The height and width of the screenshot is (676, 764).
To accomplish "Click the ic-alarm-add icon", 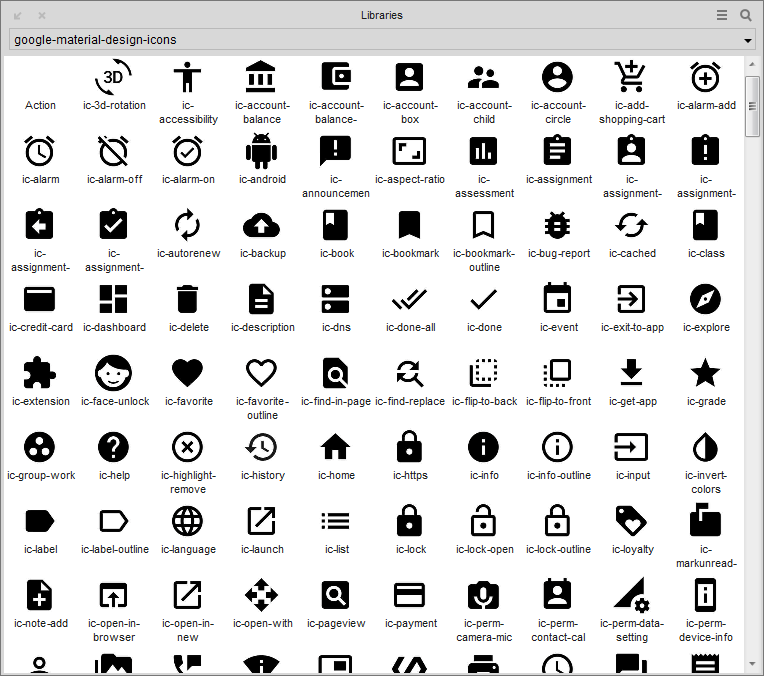I will 706,77.
